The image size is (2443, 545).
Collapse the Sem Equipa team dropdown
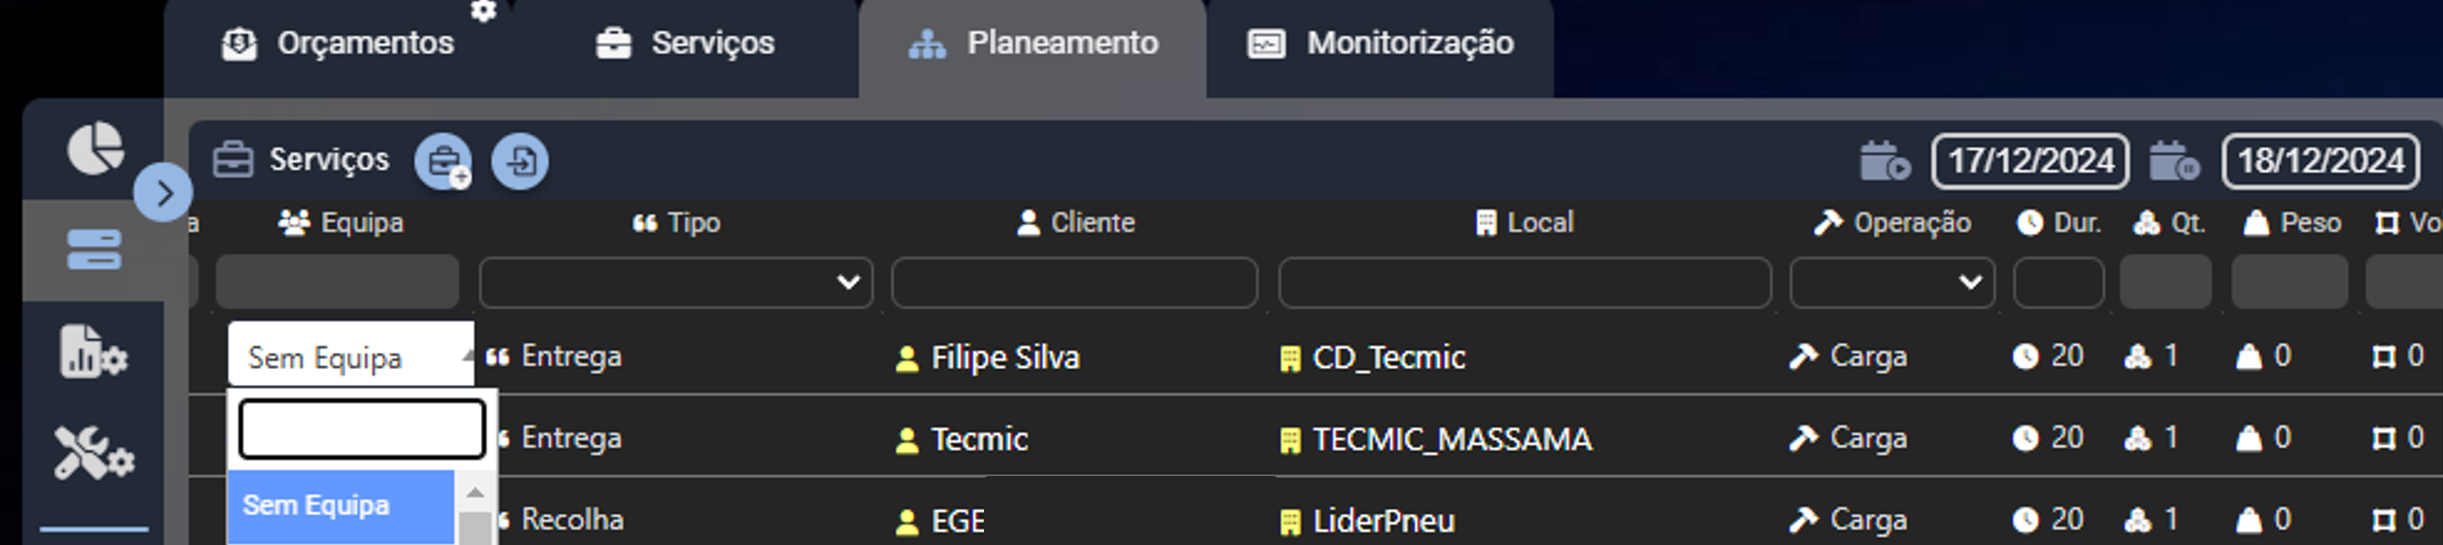[351, 356]
